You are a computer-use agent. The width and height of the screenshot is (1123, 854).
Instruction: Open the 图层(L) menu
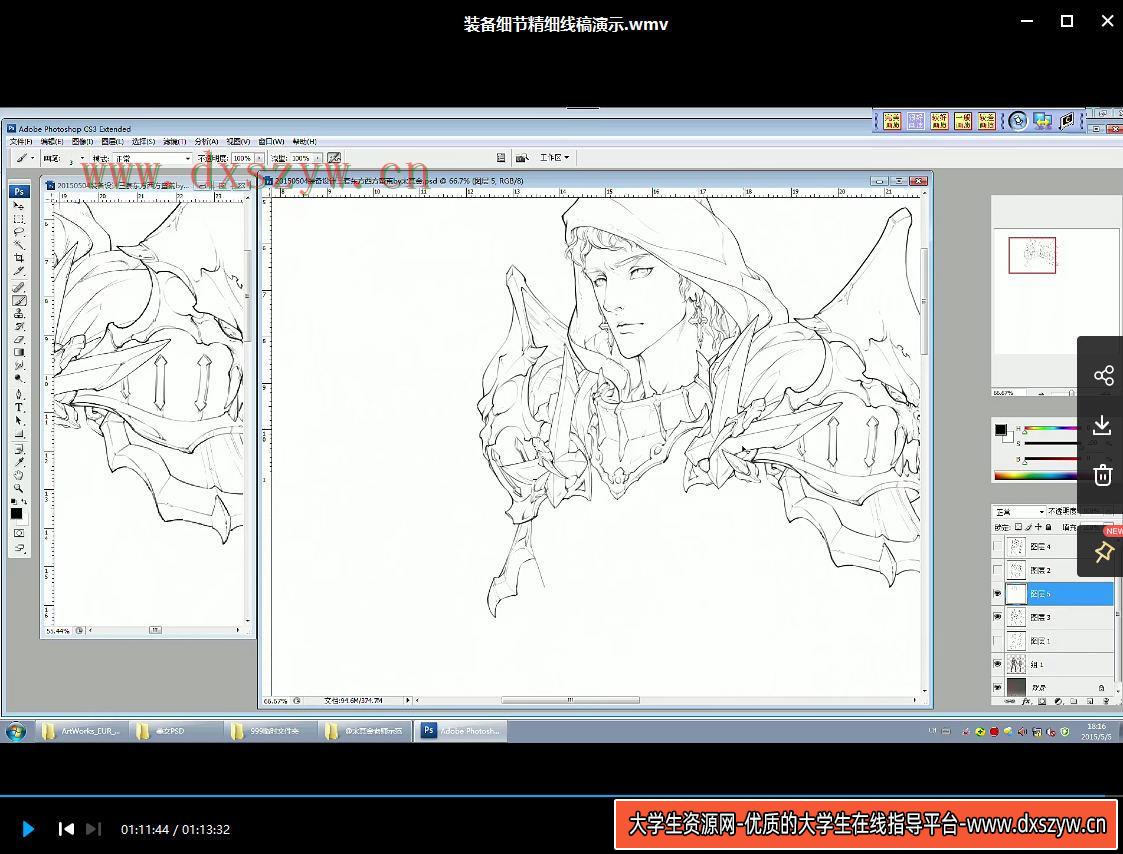[112, 142]
